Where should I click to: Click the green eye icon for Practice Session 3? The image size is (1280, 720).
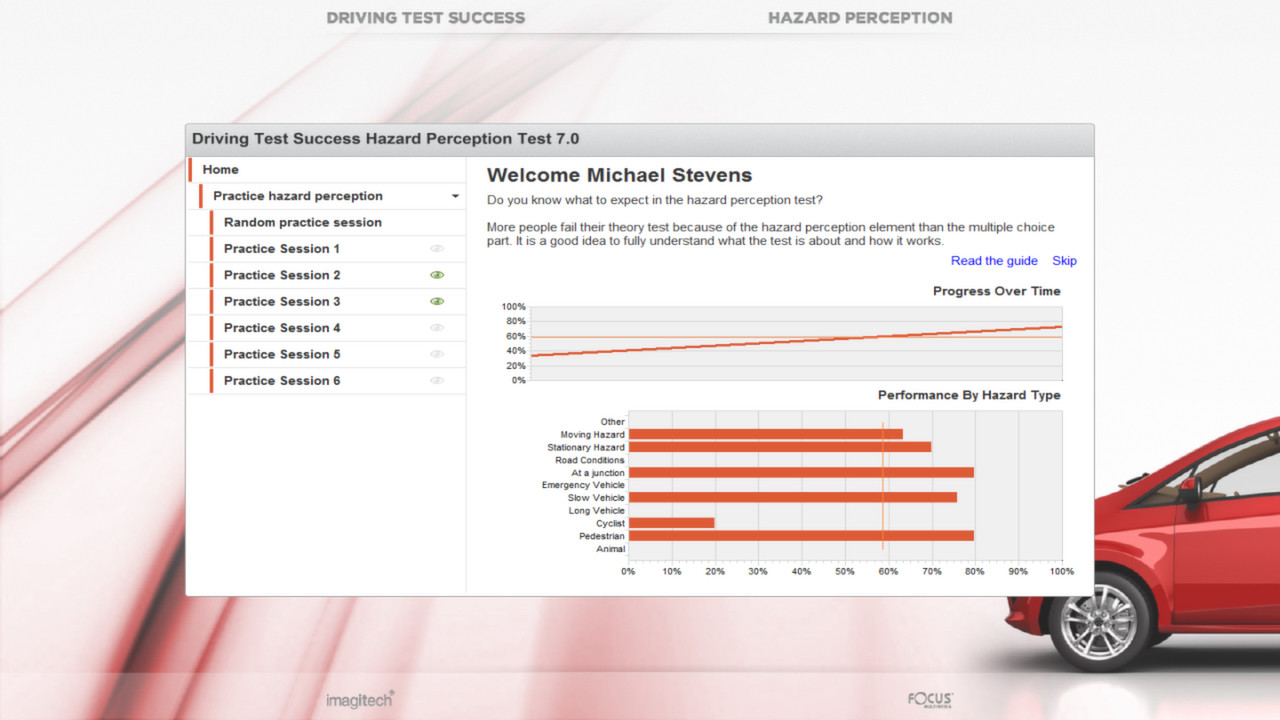coord(436,301)
